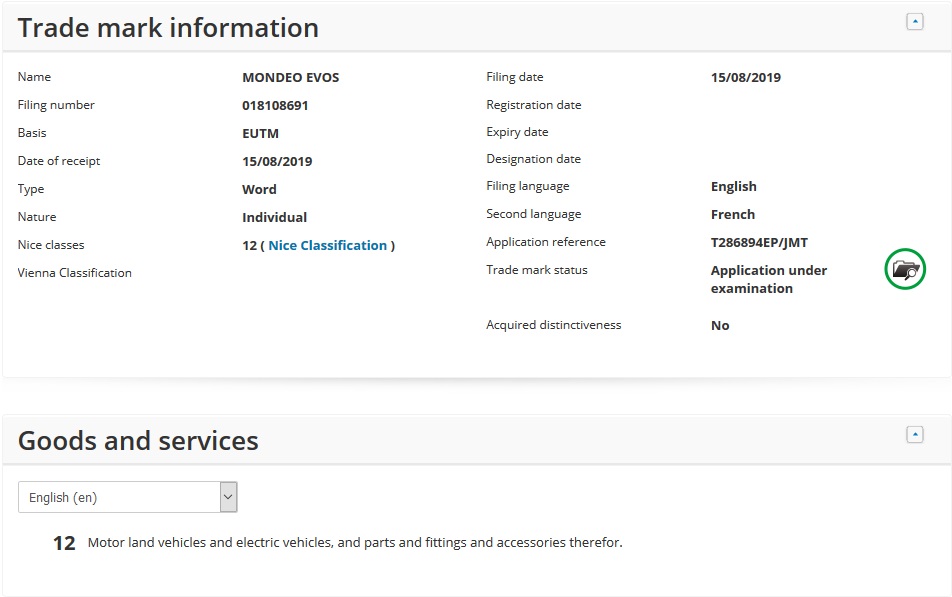Click the Motor land vehicles description text
This screenshot has height=597, width=952.
pos(355,543)
